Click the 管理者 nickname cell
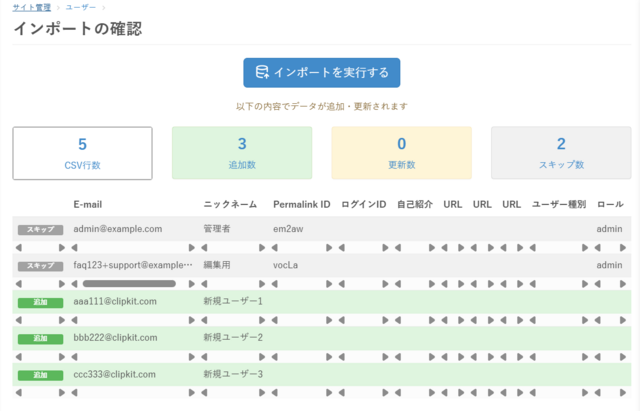This screenshot has width=640, height=411. [x=217, y=229]
